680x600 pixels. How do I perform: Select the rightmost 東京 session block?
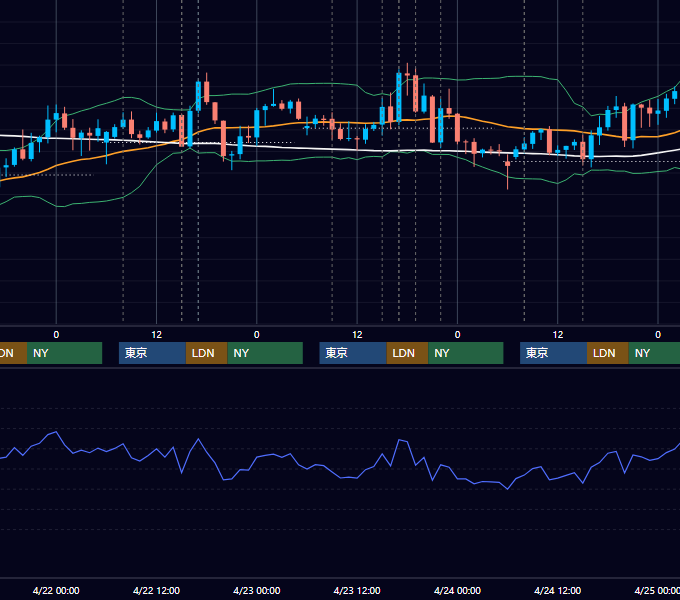tap(553, 353)
